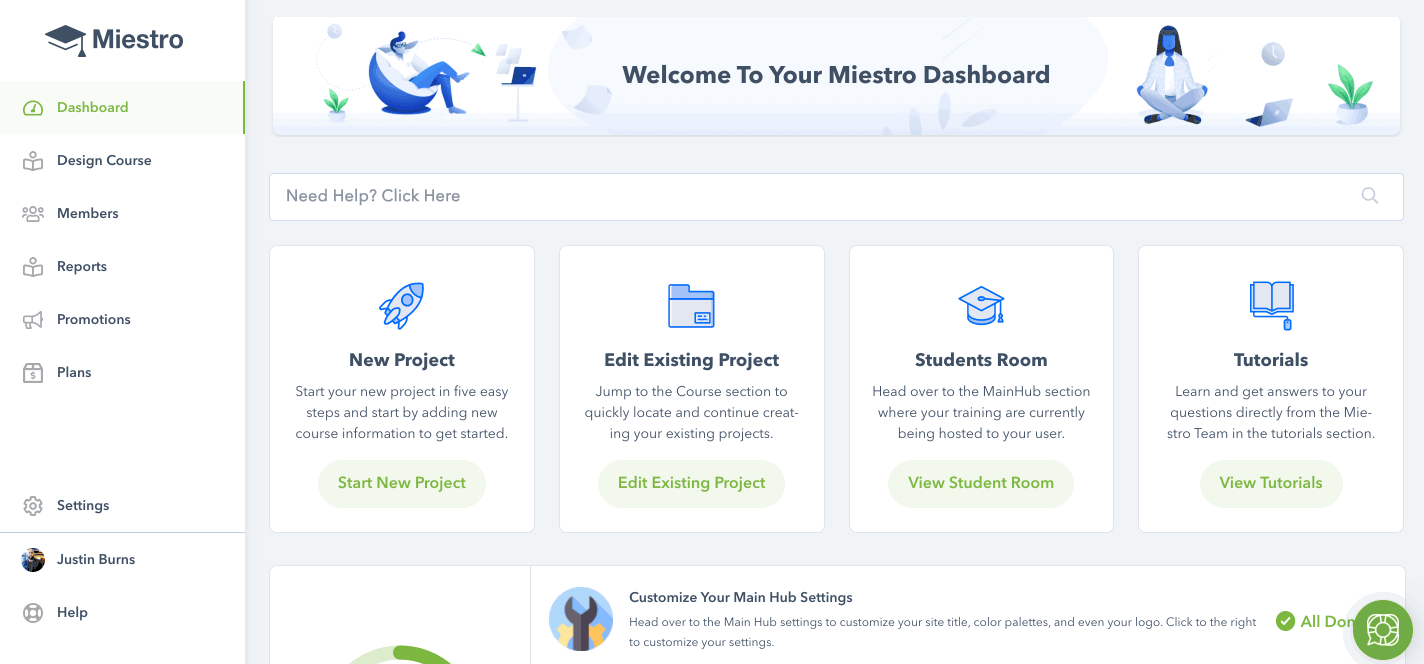
Task: Open Justin Burns account menu
Action: click(x=122, y=560)
